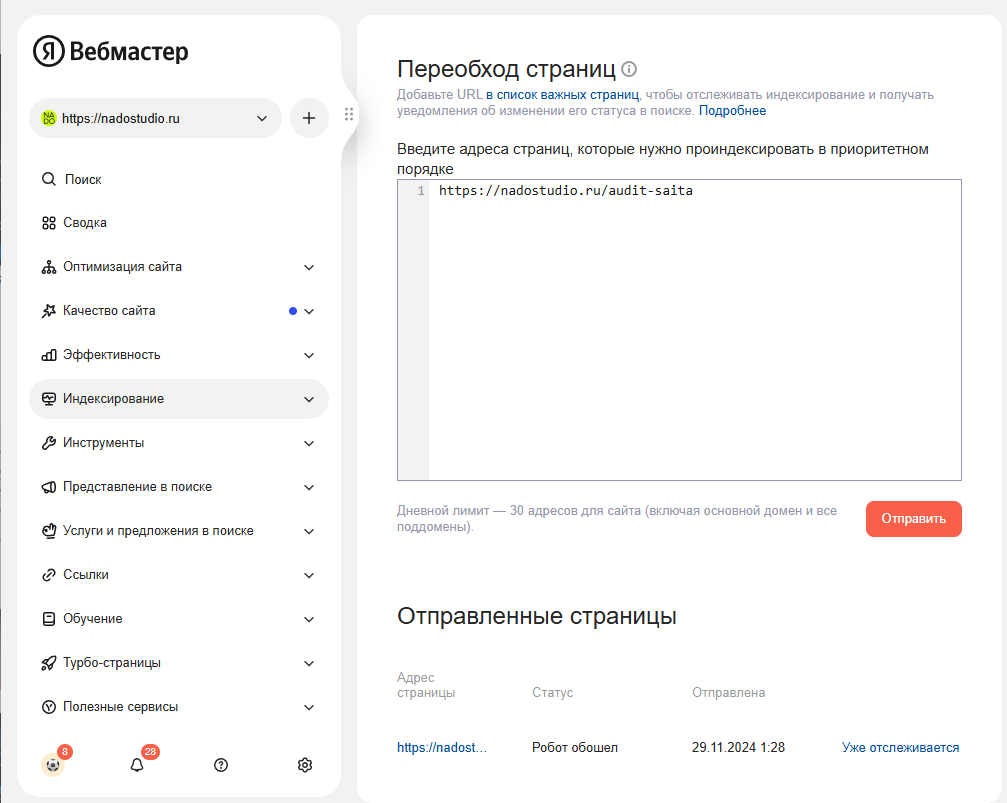The image size is (1007, 803).
Task: Open the submitted https://nadost… page link
Action: [x=442, y=747]
